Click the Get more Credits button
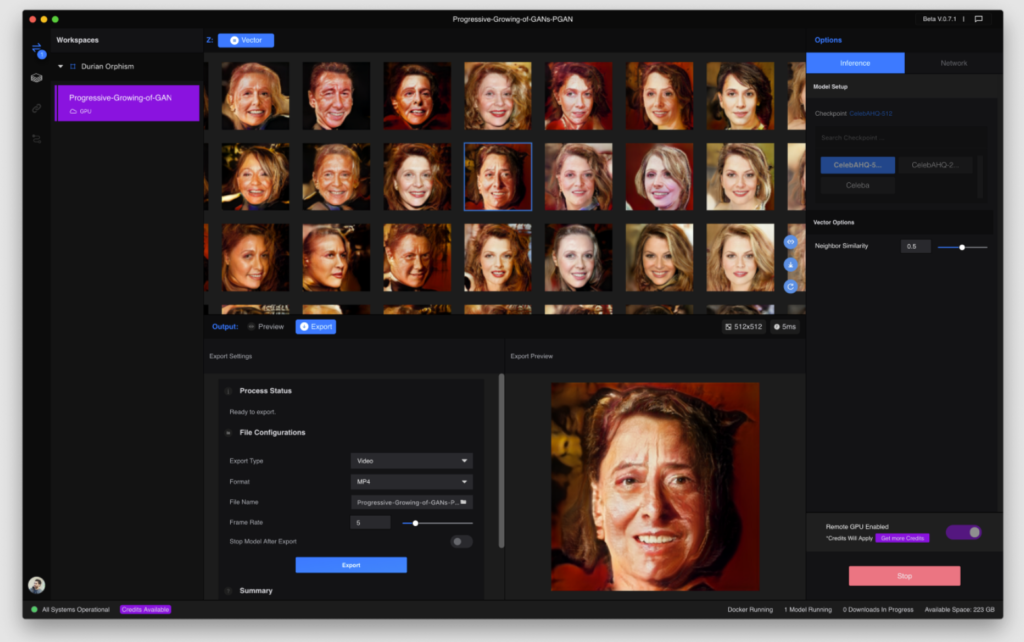The image size is (1024, 642). (902, 538)
